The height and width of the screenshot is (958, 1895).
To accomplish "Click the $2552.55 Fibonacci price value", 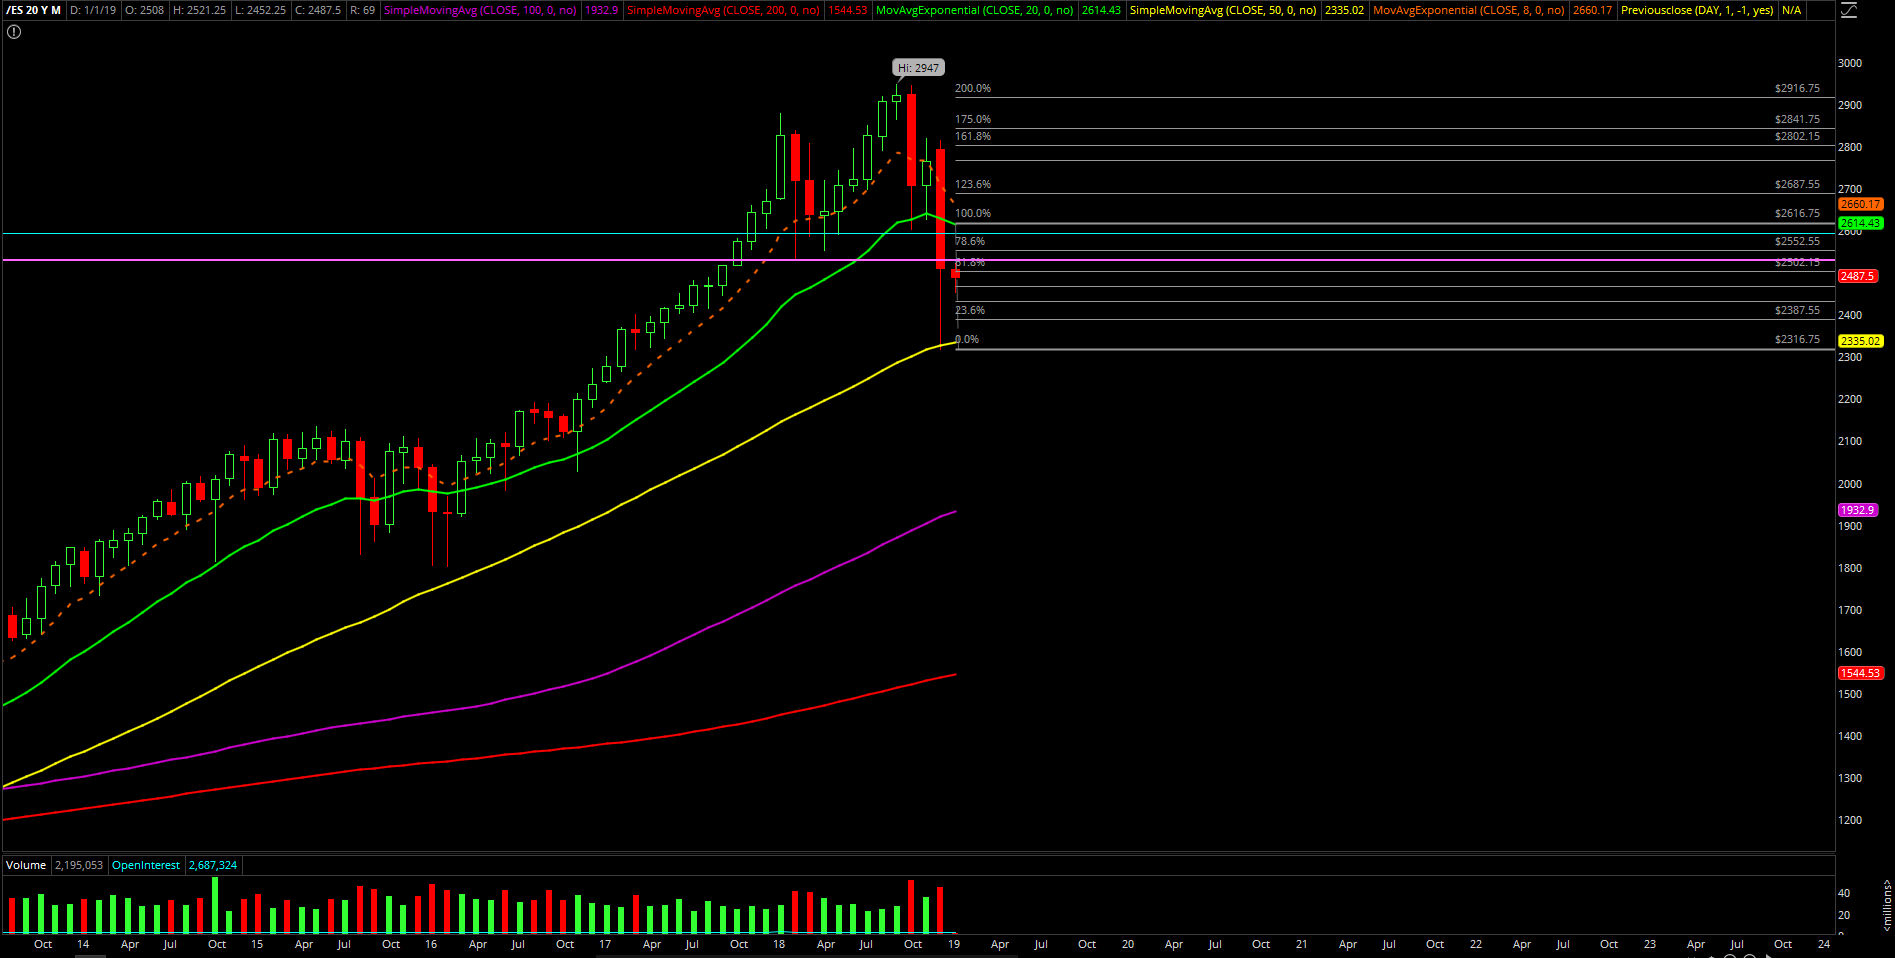I will 1797,241.
